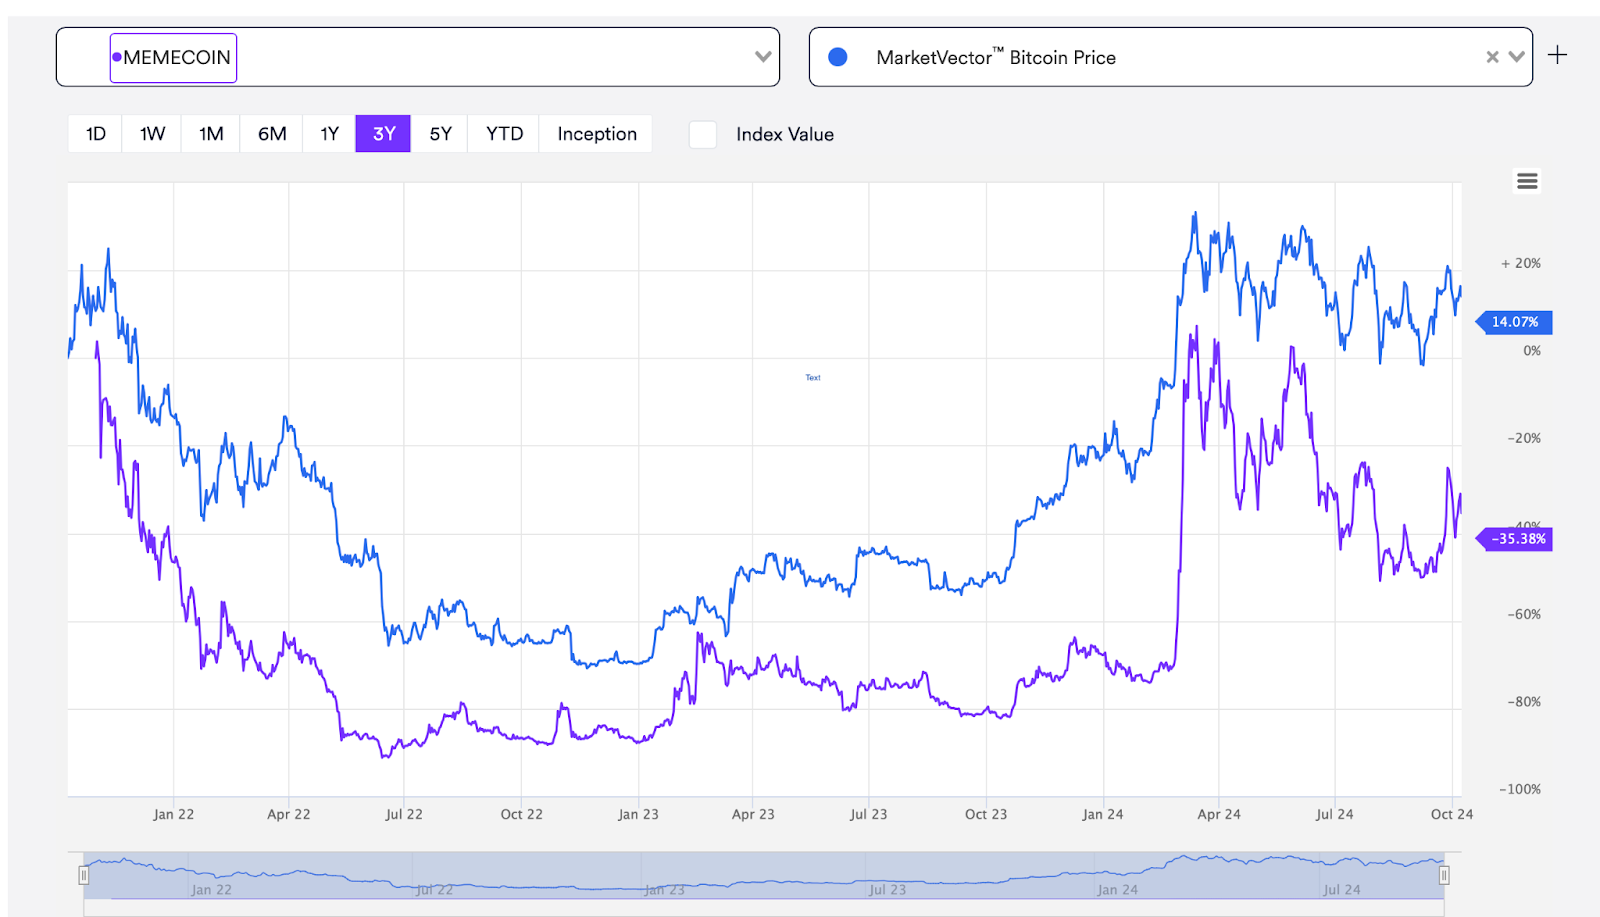Select the 1Y time range
The height and width of the screenshot is (917, 1600).
pos(330,134)
